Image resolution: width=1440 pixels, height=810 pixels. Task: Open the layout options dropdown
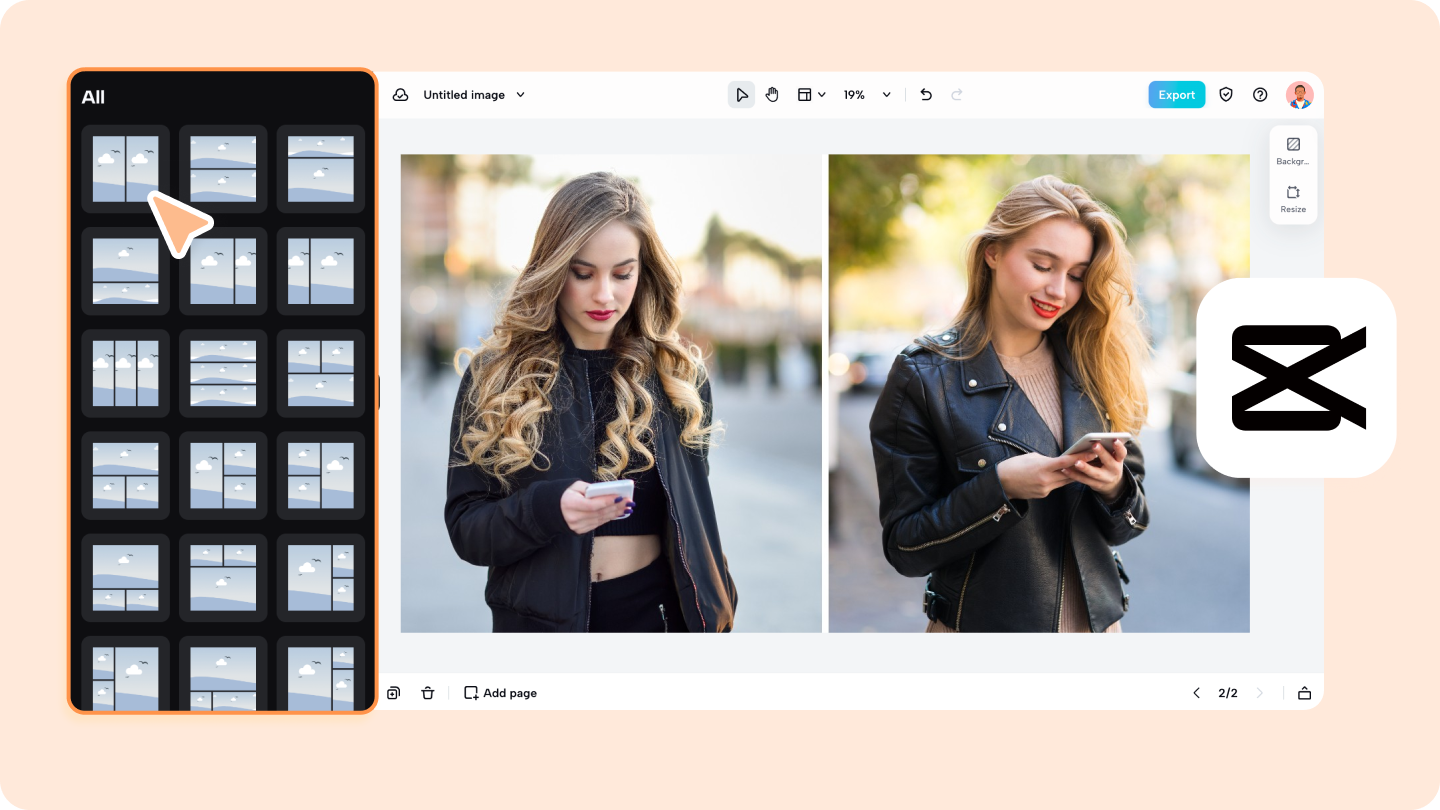pos(811,95)
